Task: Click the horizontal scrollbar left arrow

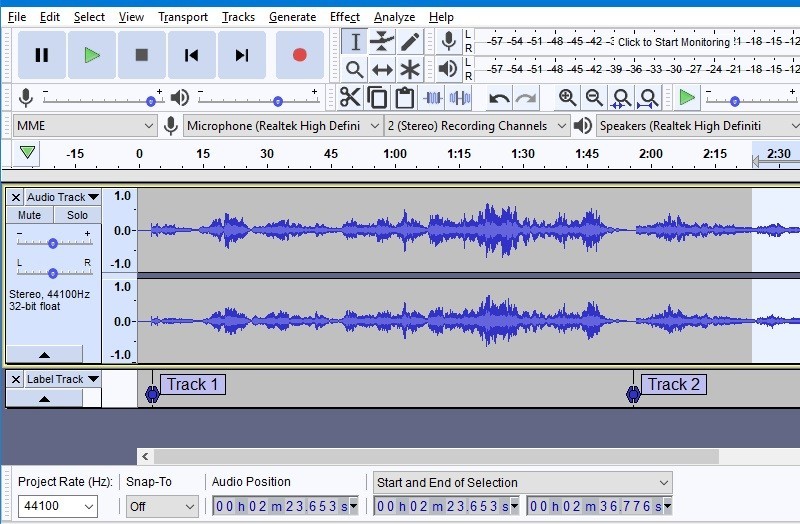Action: tap(145, 456)
